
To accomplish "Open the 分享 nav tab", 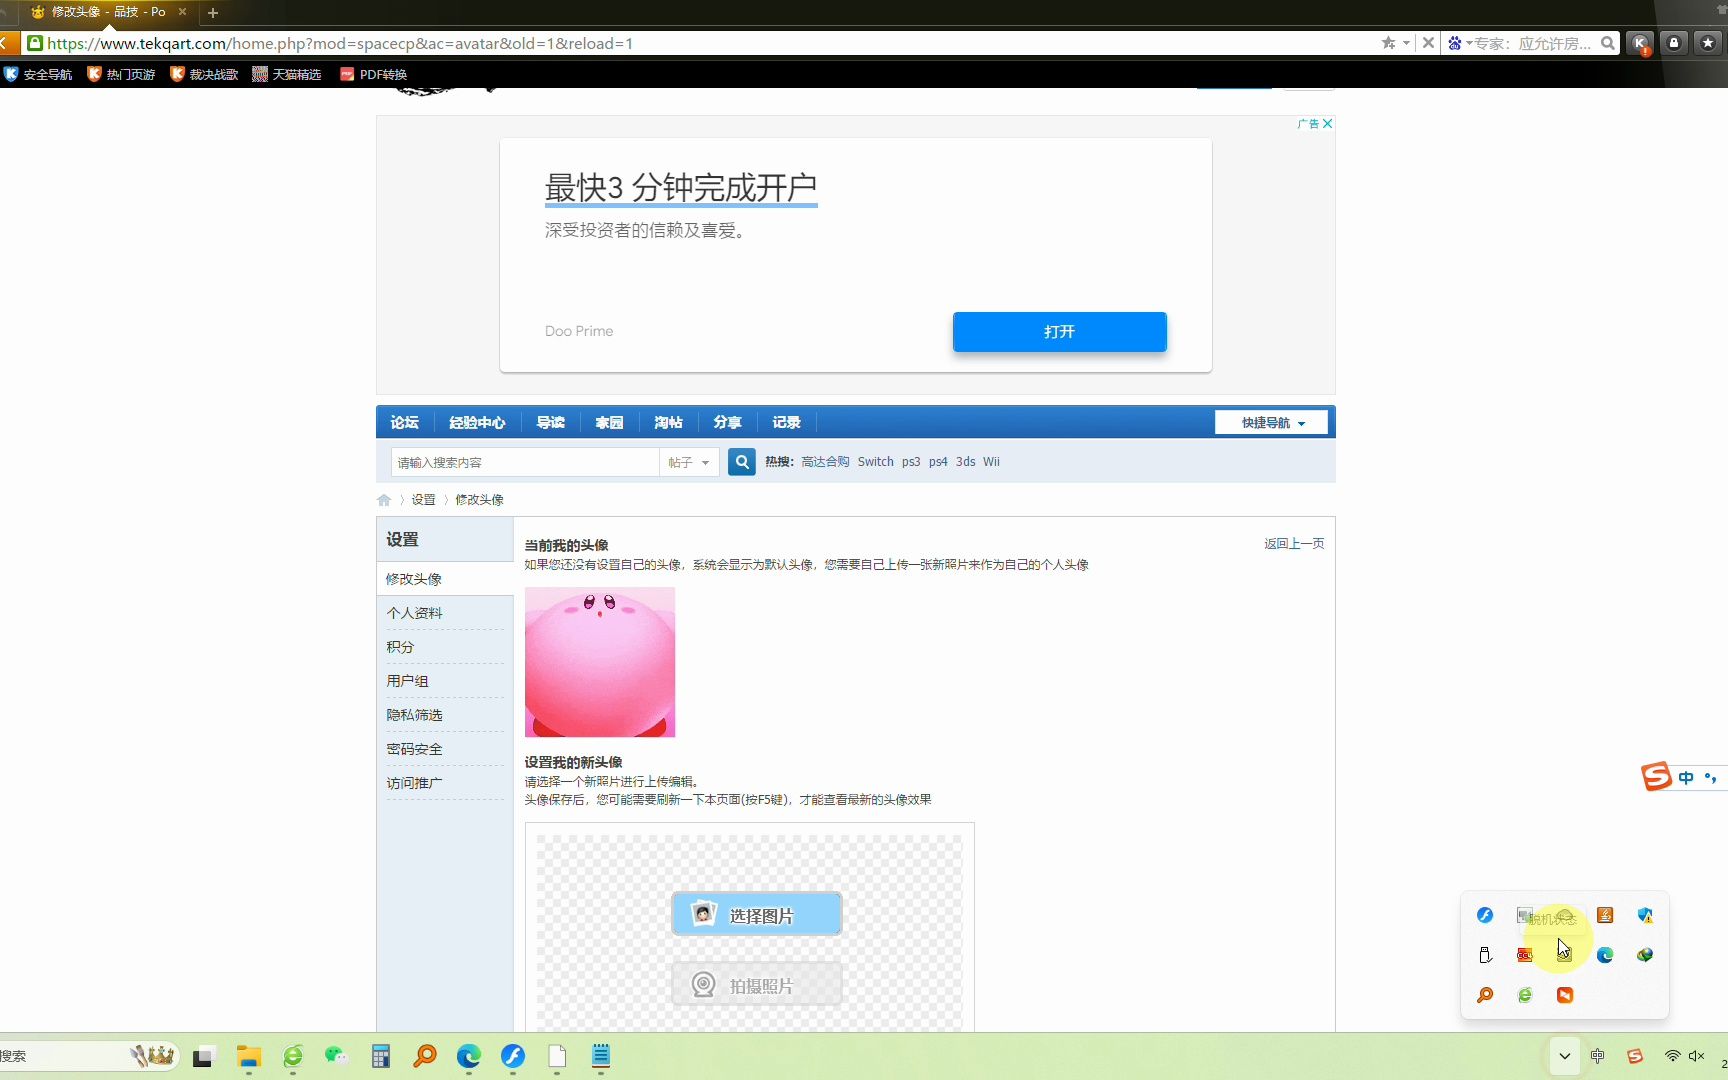I will pos(727,423).
